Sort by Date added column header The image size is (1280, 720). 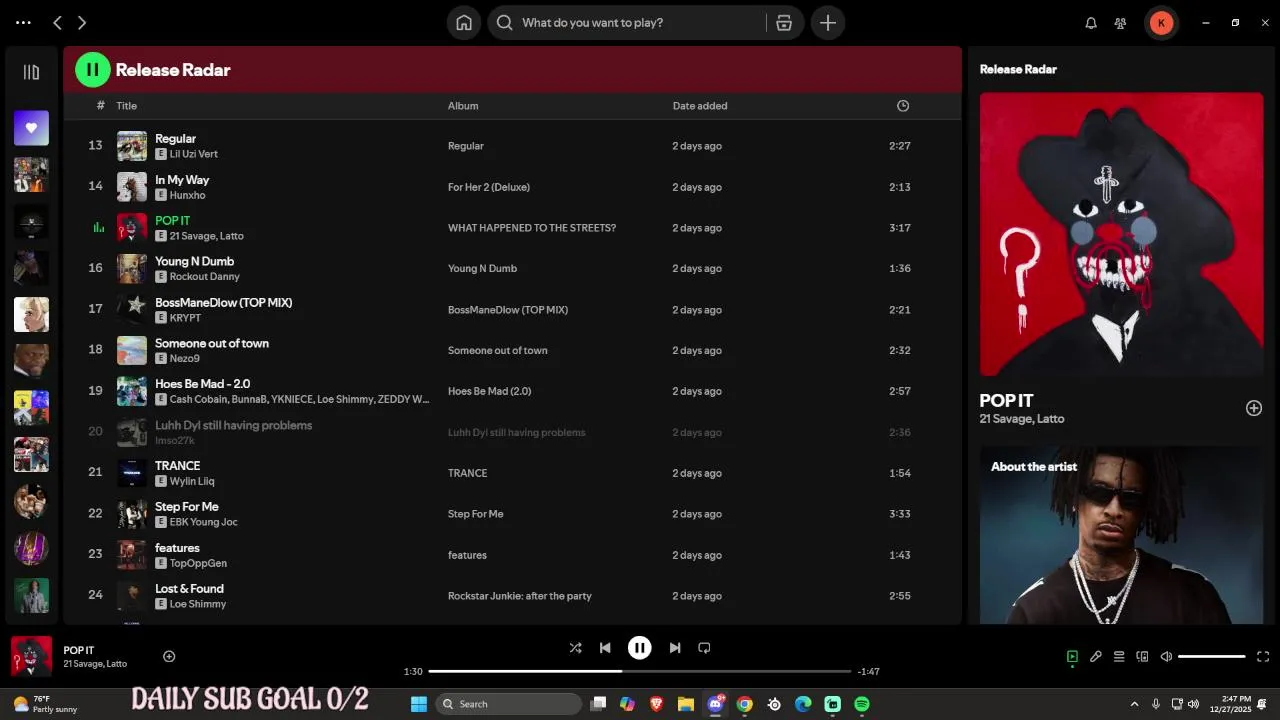click(x=700, y=106)
